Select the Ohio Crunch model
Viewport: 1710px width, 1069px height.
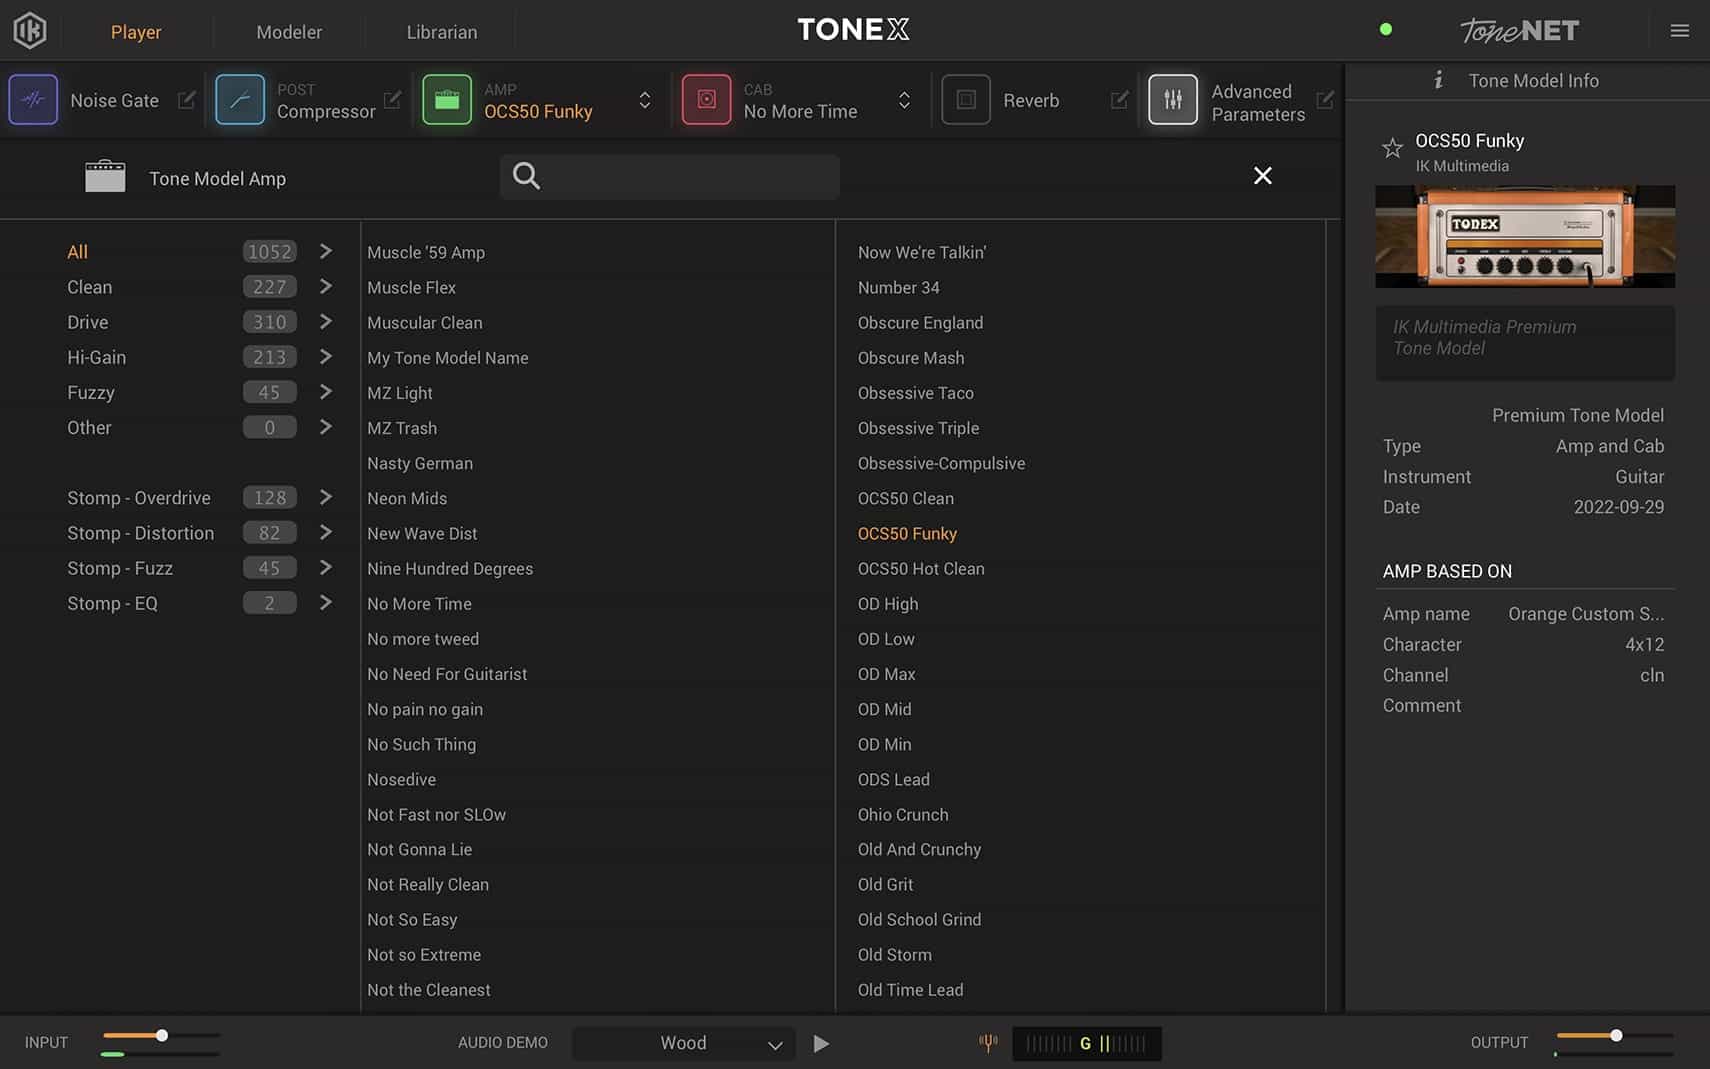click(x=903, y=814)
